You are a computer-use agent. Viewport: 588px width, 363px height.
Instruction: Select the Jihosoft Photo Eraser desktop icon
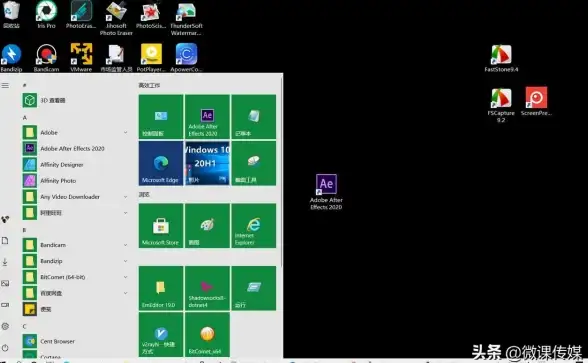[x=116, y=18]
